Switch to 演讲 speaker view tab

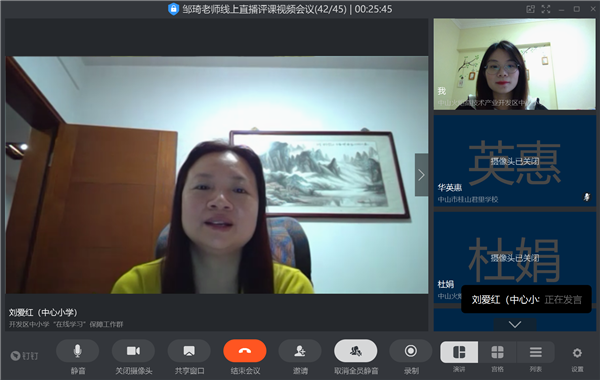459,352
